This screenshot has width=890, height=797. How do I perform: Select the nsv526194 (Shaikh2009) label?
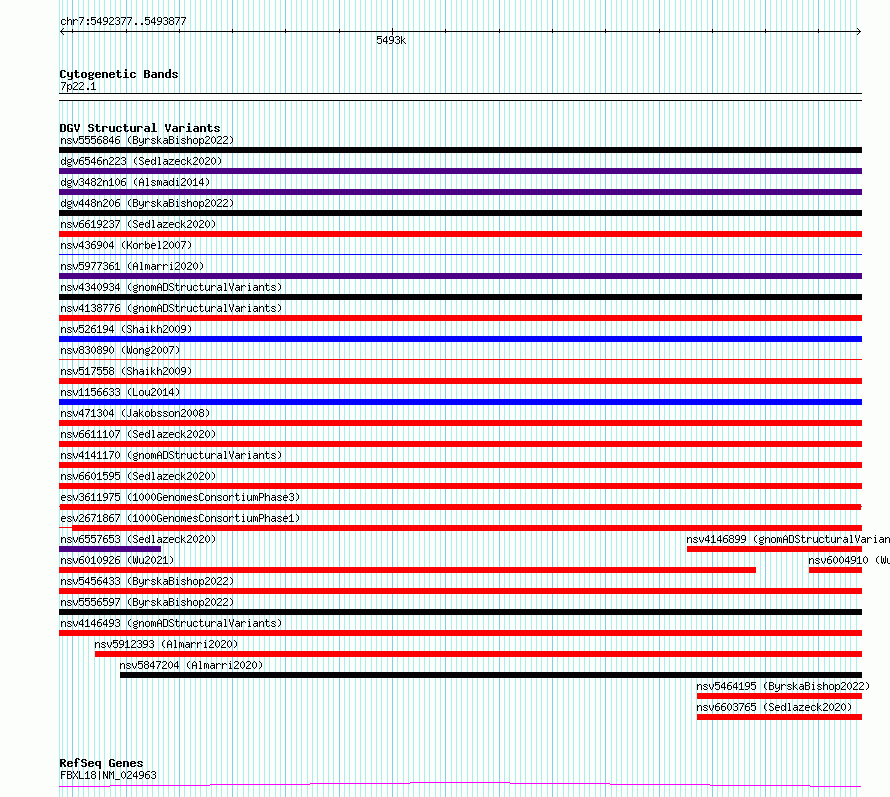point(126,329)
